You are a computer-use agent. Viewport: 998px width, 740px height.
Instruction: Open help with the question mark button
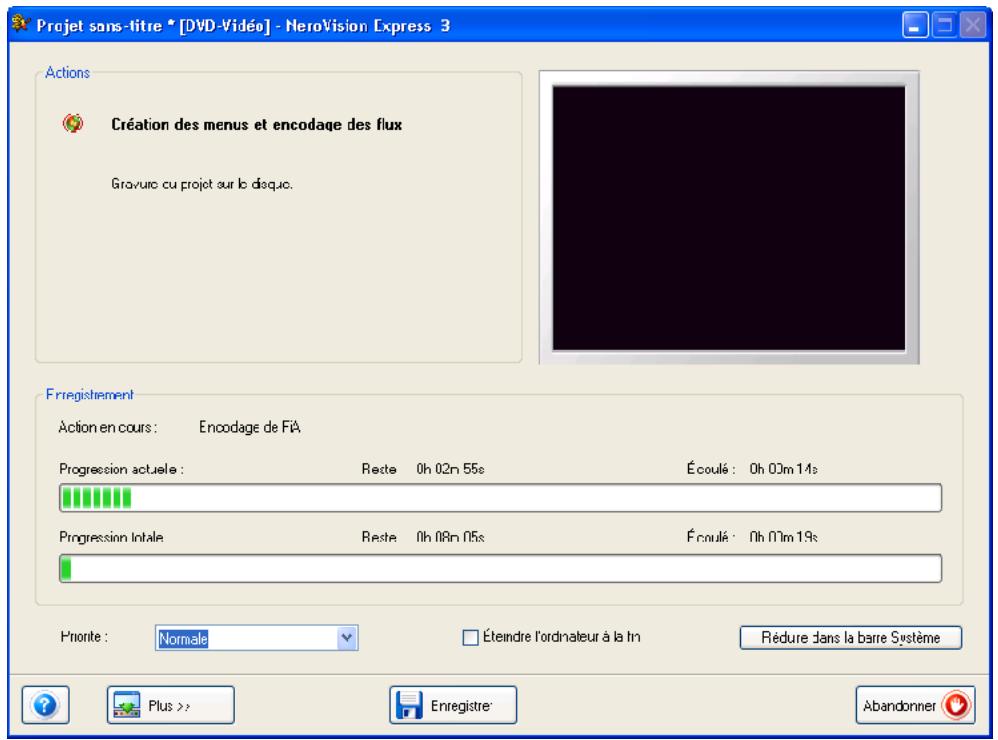point(45,704)
